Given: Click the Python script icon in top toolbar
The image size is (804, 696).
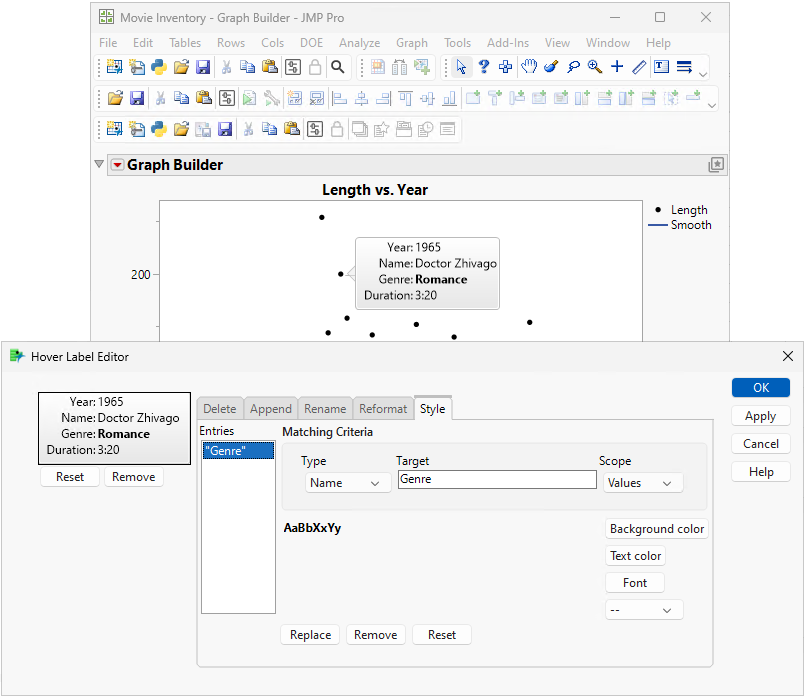Looking at the screenshot, I should [x=158, y=67].
